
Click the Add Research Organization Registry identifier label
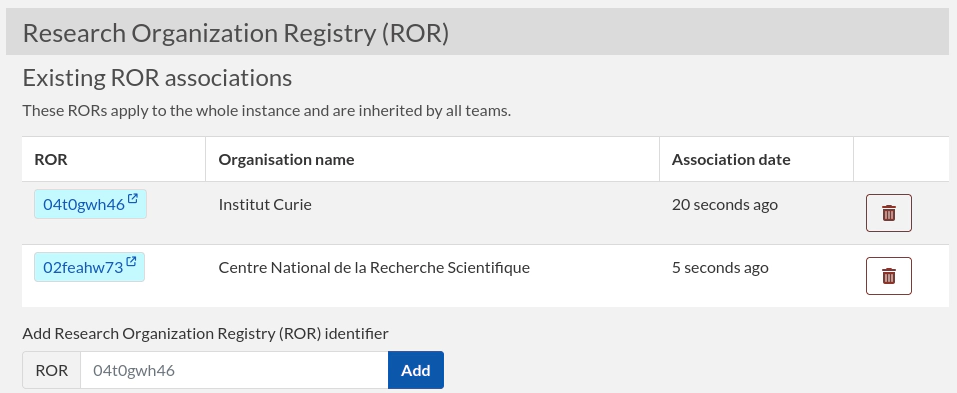pos(205,333)
